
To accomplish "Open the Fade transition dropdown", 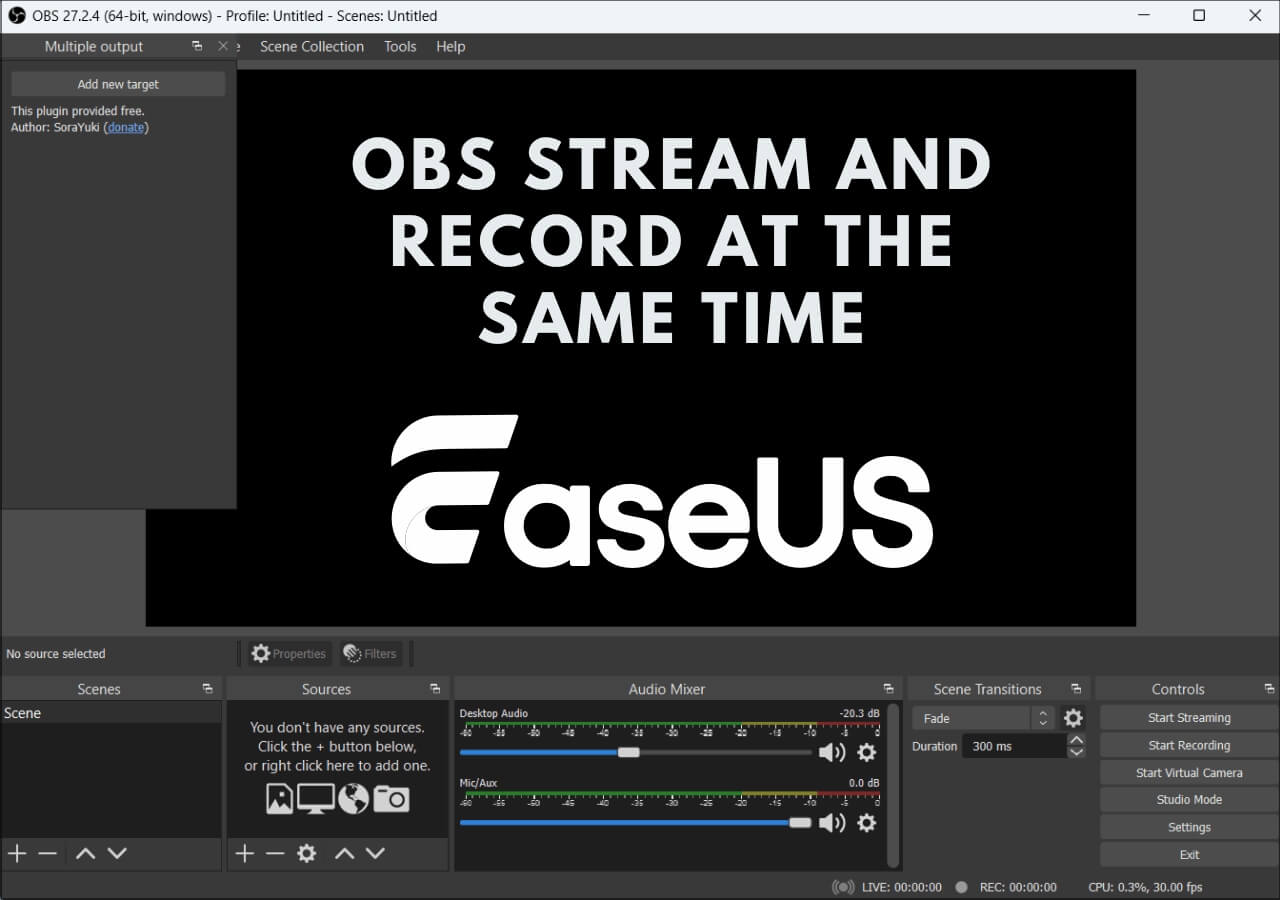I will point(982,718).
